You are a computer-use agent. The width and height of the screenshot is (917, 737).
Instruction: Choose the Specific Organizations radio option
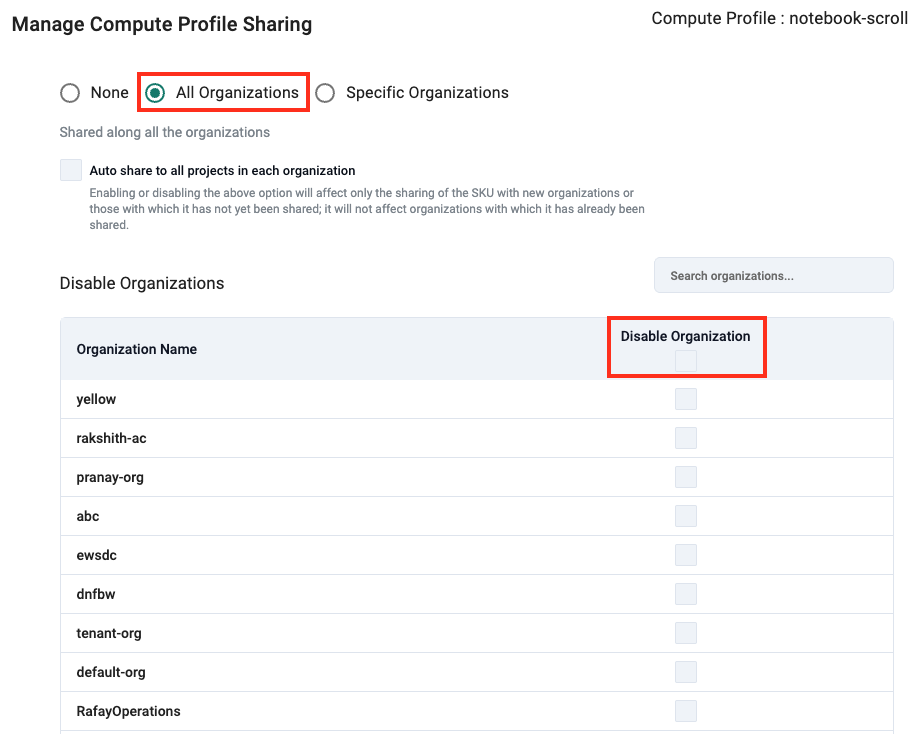click(325, 93)
